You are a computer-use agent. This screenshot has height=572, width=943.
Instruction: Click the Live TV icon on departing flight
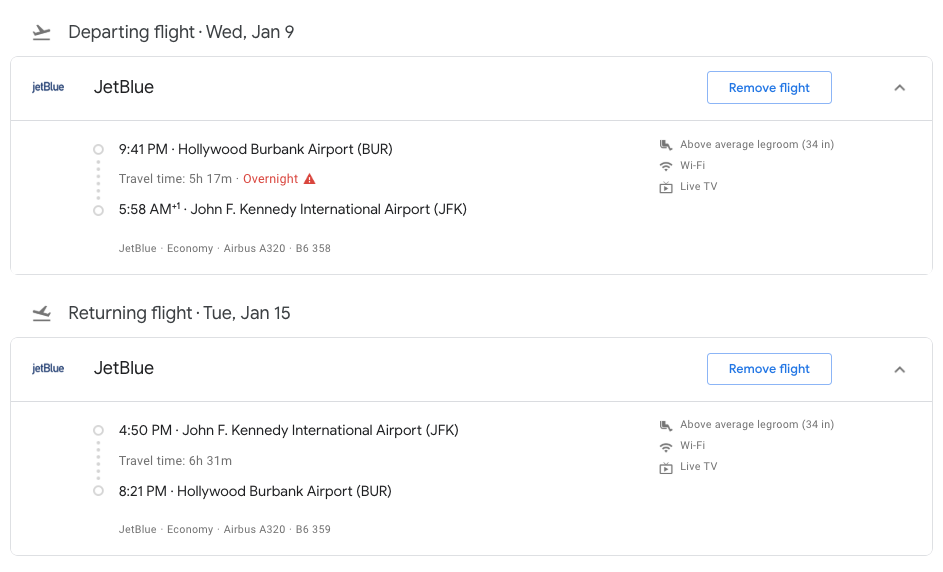tap(666, 187)
